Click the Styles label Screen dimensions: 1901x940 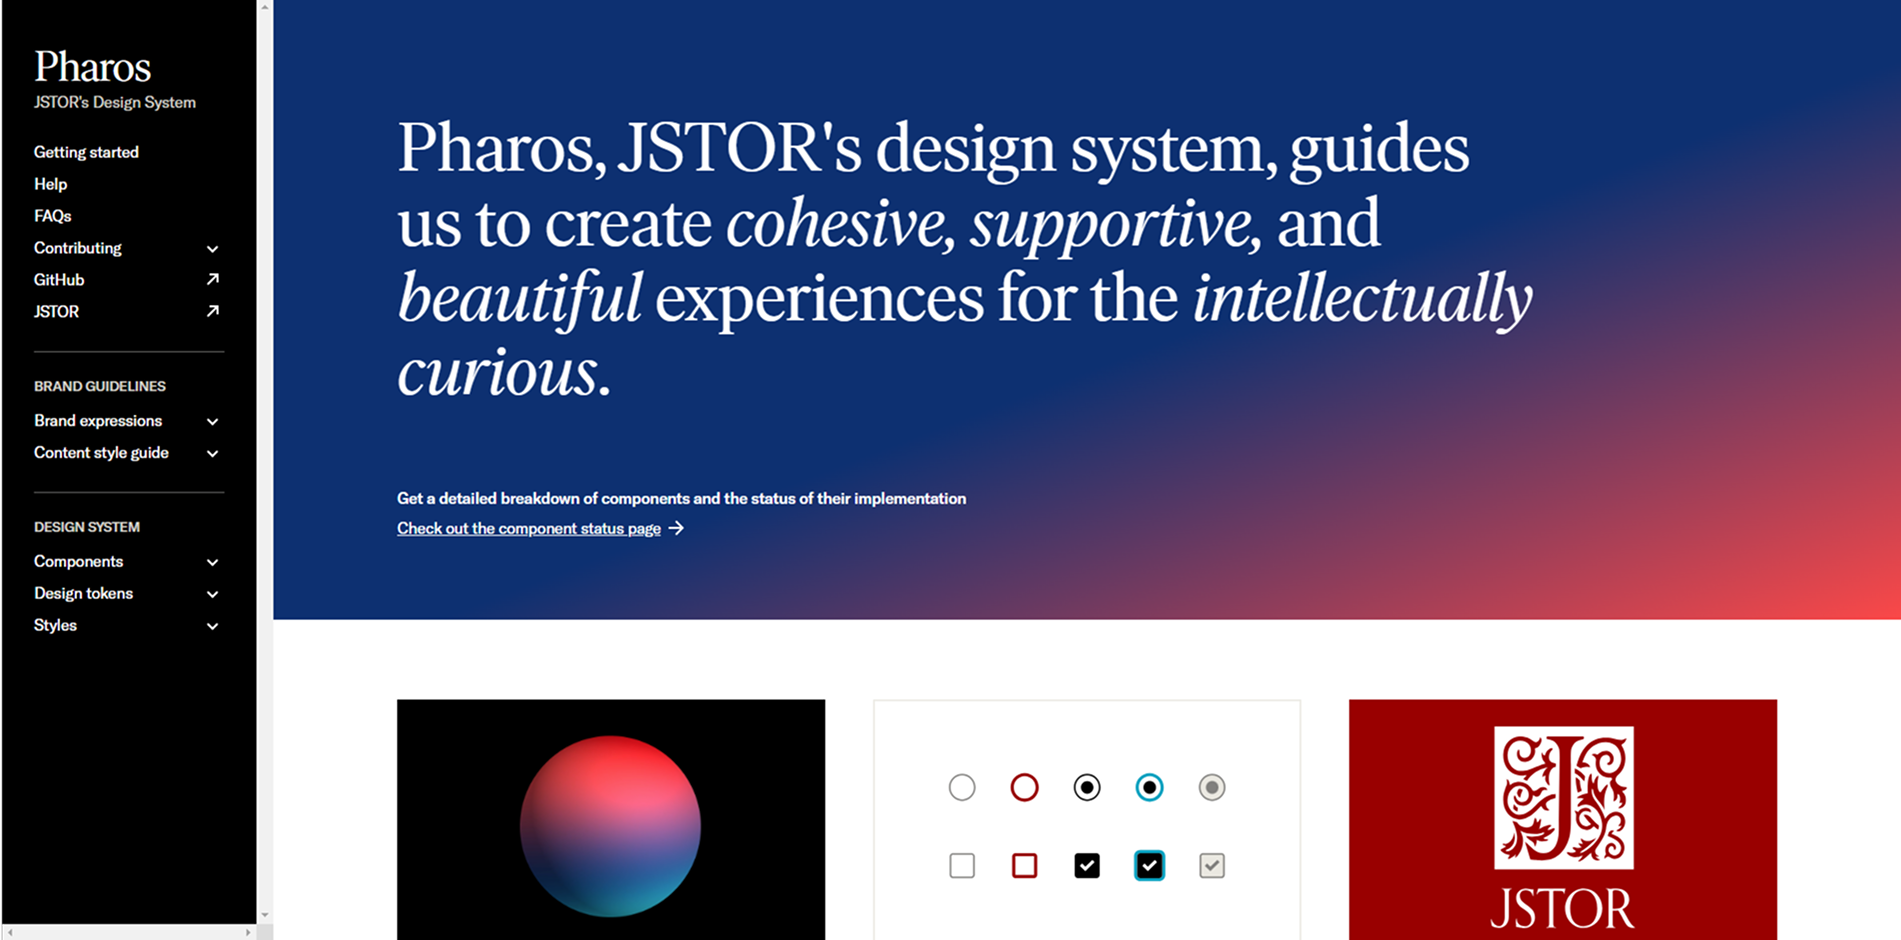pyautogui.click(x=55, y=626)
